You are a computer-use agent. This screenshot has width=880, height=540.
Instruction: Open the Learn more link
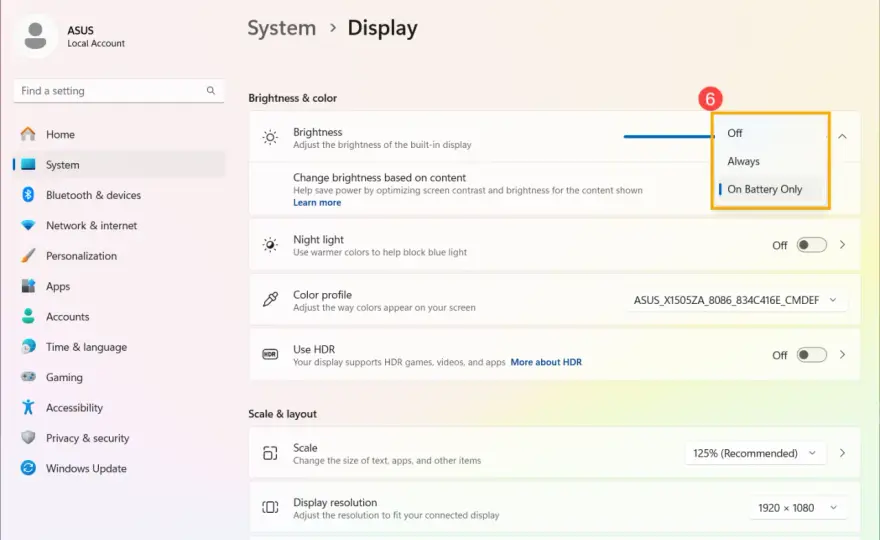tap(317, 203)
